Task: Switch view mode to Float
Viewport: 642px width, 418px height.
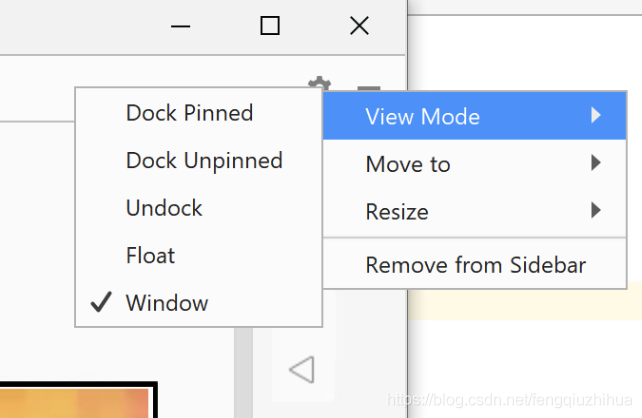Action: (x=149, y=256)
